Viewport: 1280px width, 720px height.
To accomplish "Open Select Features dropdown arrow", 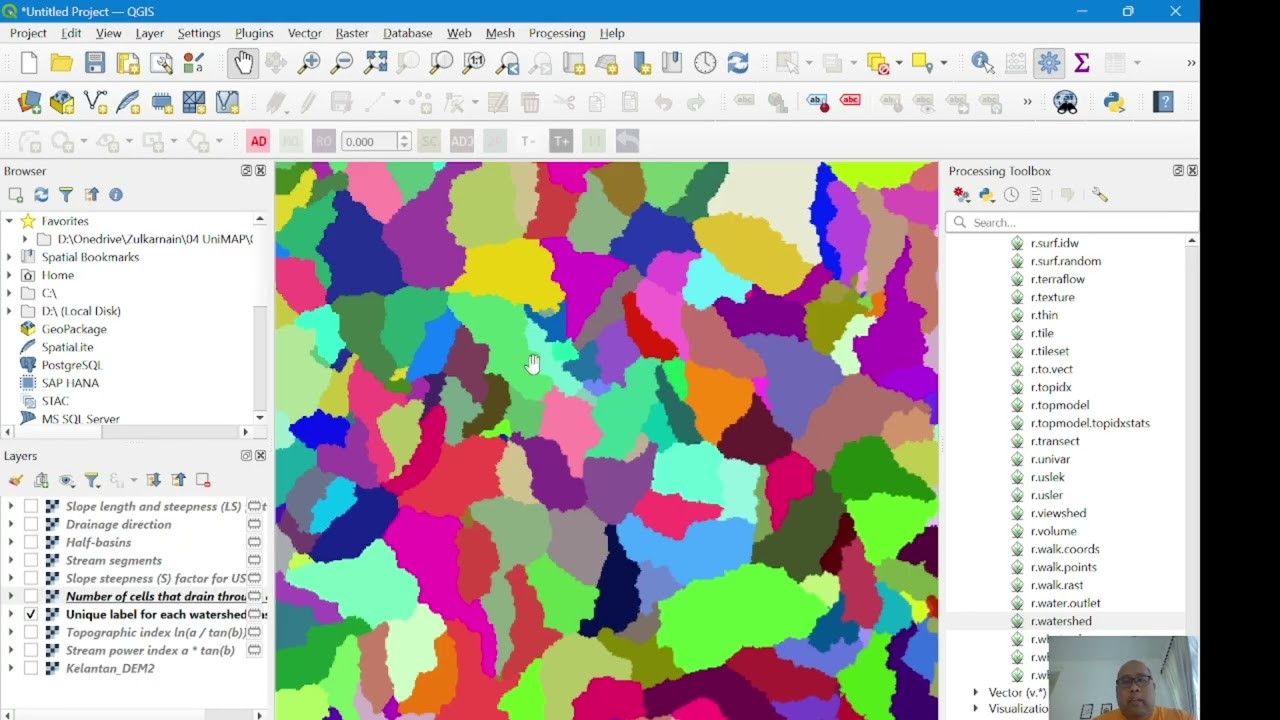I will pyautogui.click(x=811, y=63).
